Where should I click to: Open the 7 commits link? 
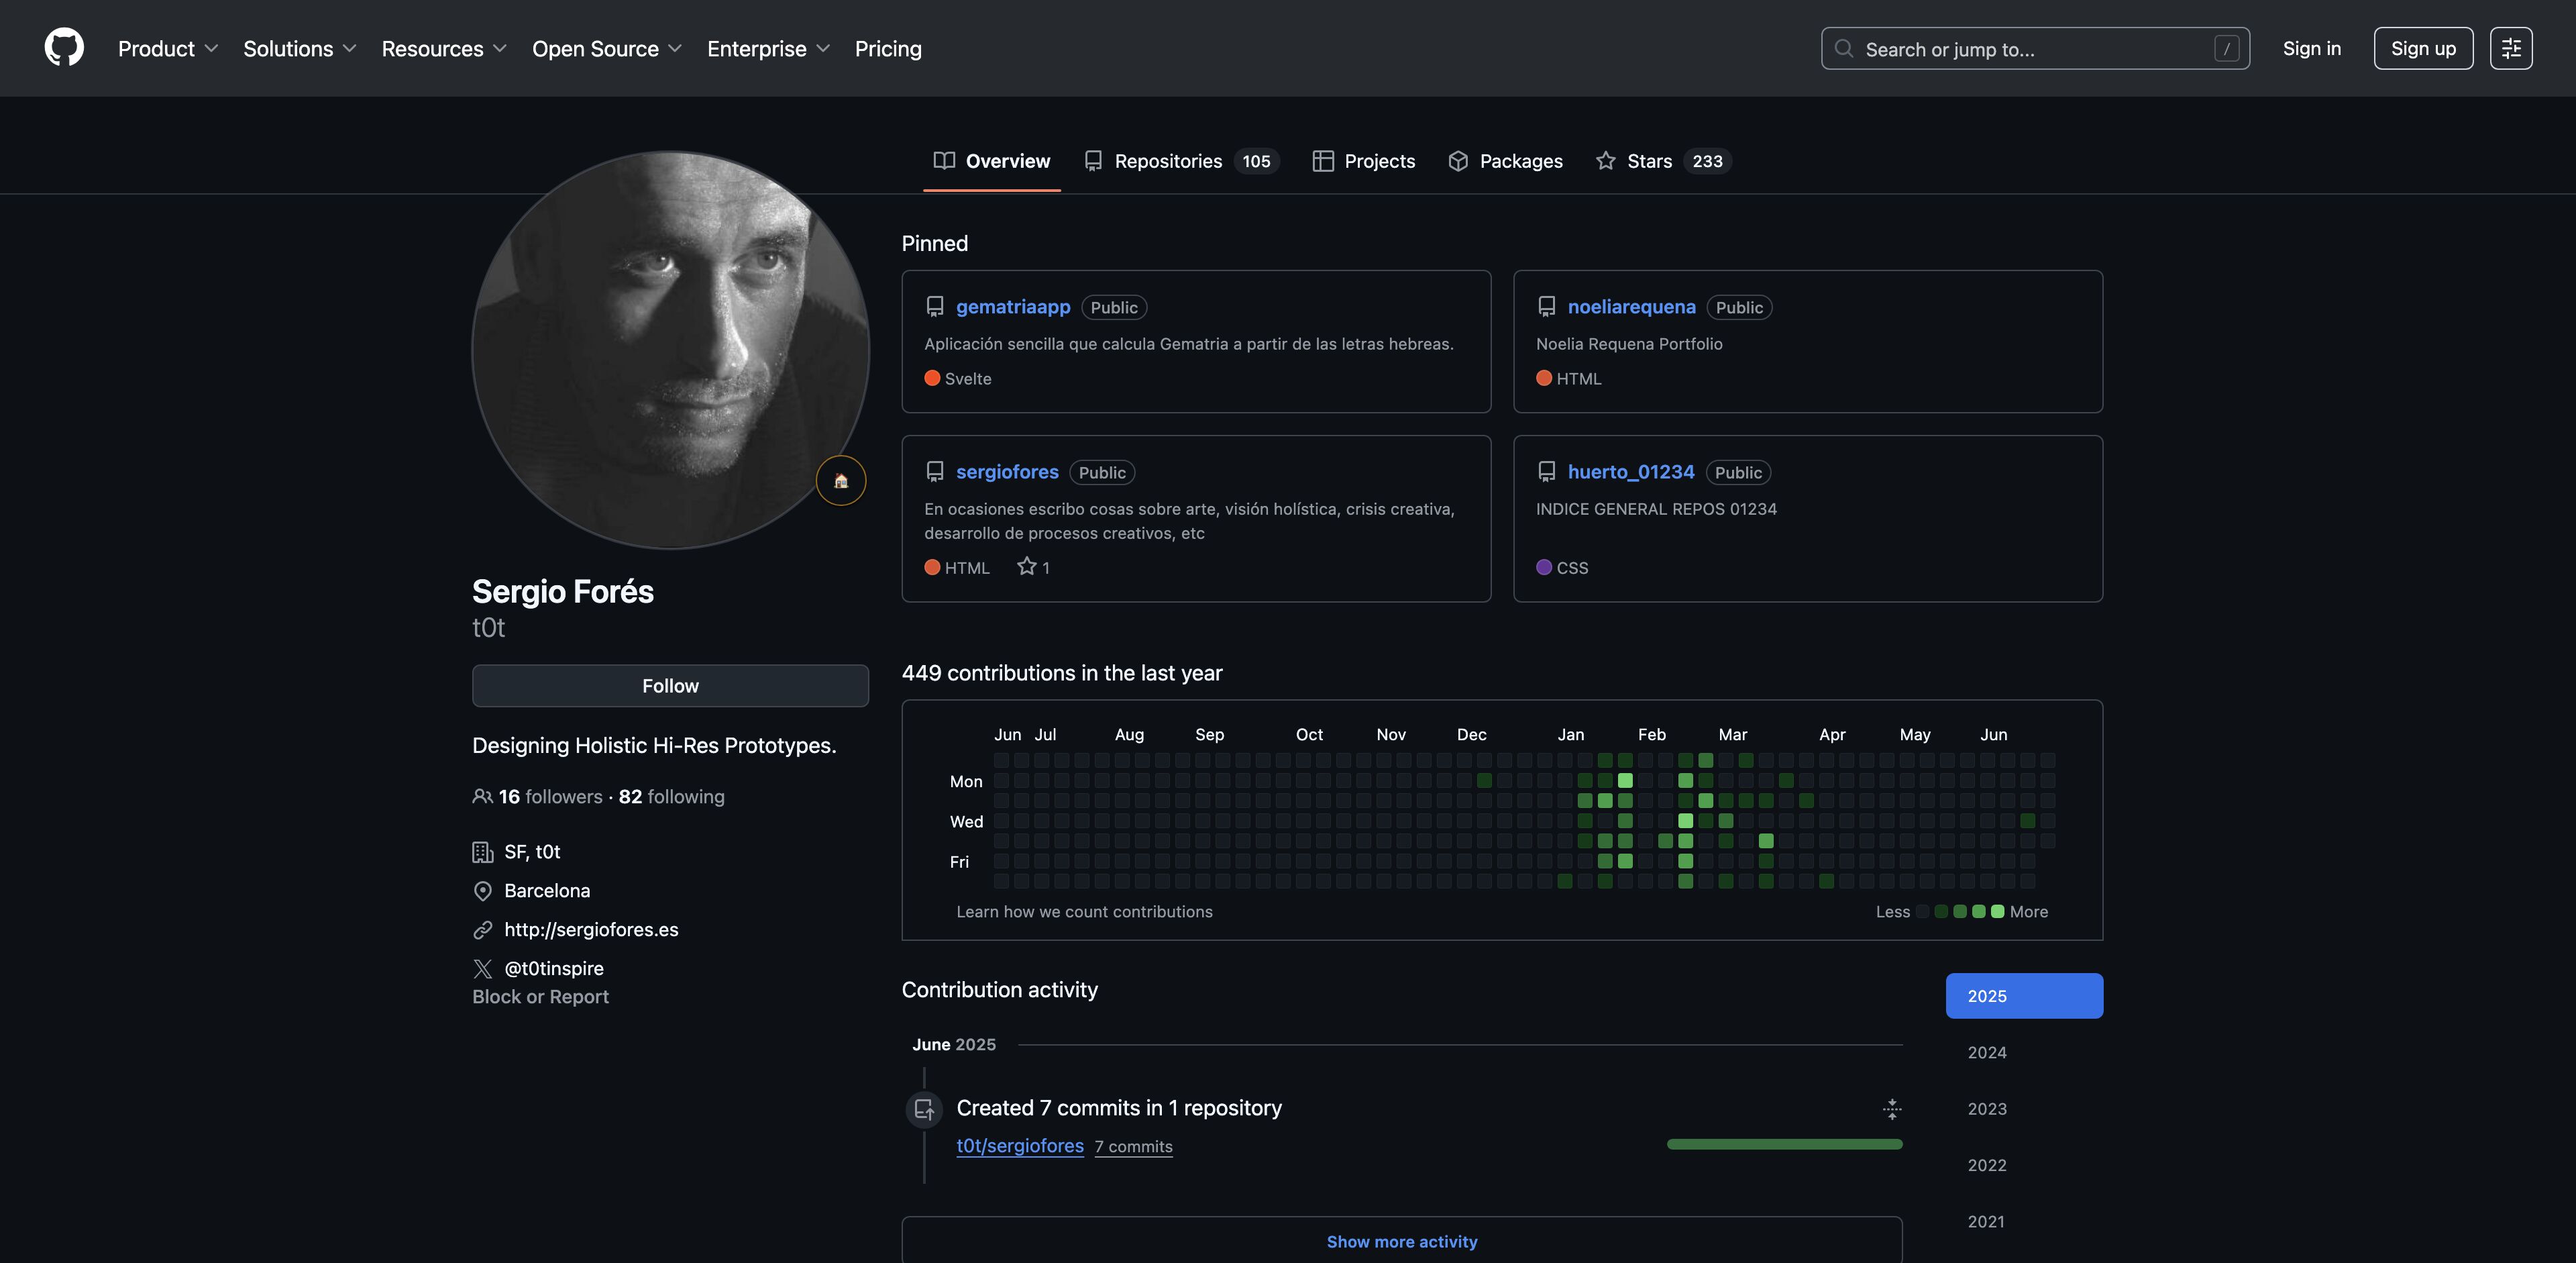(x=1133, y=1147)
